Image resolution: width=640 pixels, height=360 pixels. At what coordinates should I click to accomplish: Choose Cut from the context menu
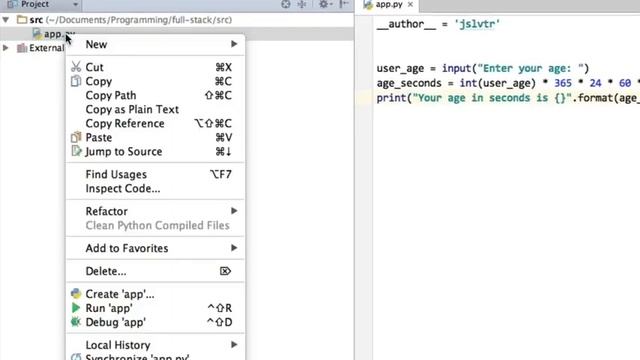tap(155, 67)
